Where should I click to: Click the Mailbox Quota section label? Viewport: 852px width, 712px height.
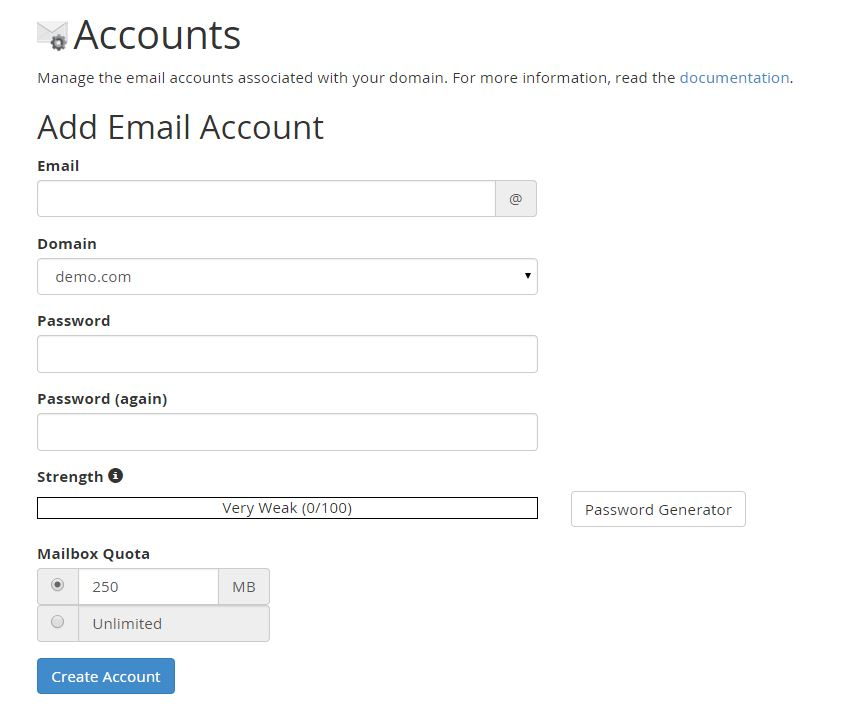point(94,553)
